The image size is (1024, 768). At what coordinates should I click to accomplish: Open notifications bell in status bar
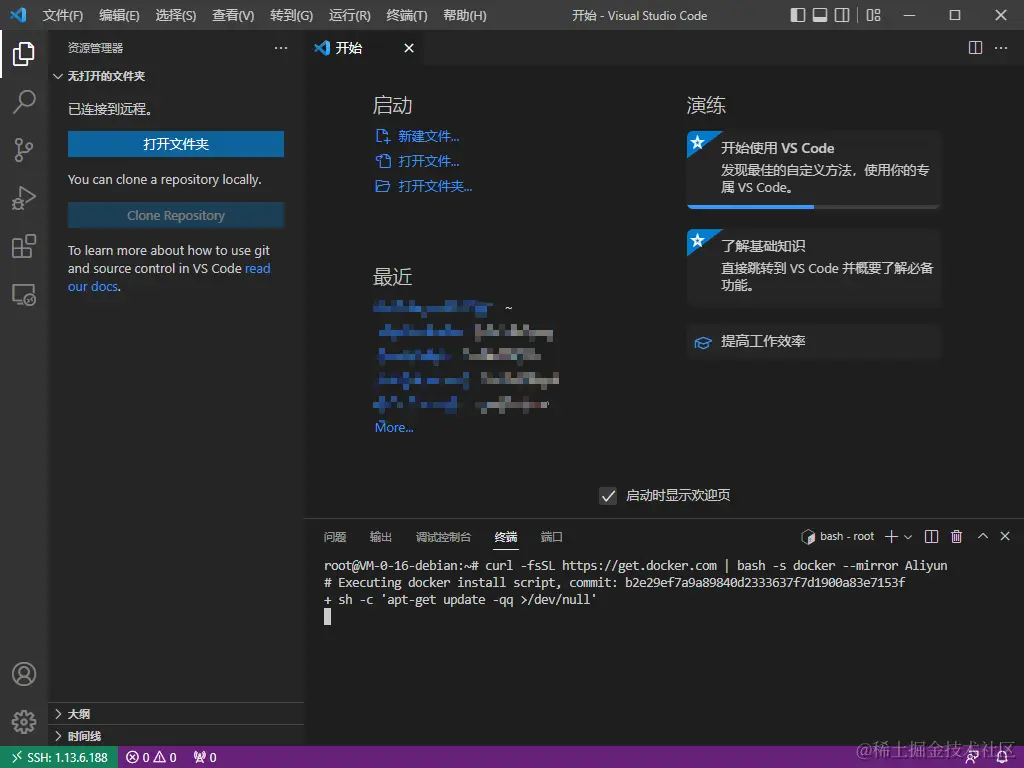(1002, 758)
